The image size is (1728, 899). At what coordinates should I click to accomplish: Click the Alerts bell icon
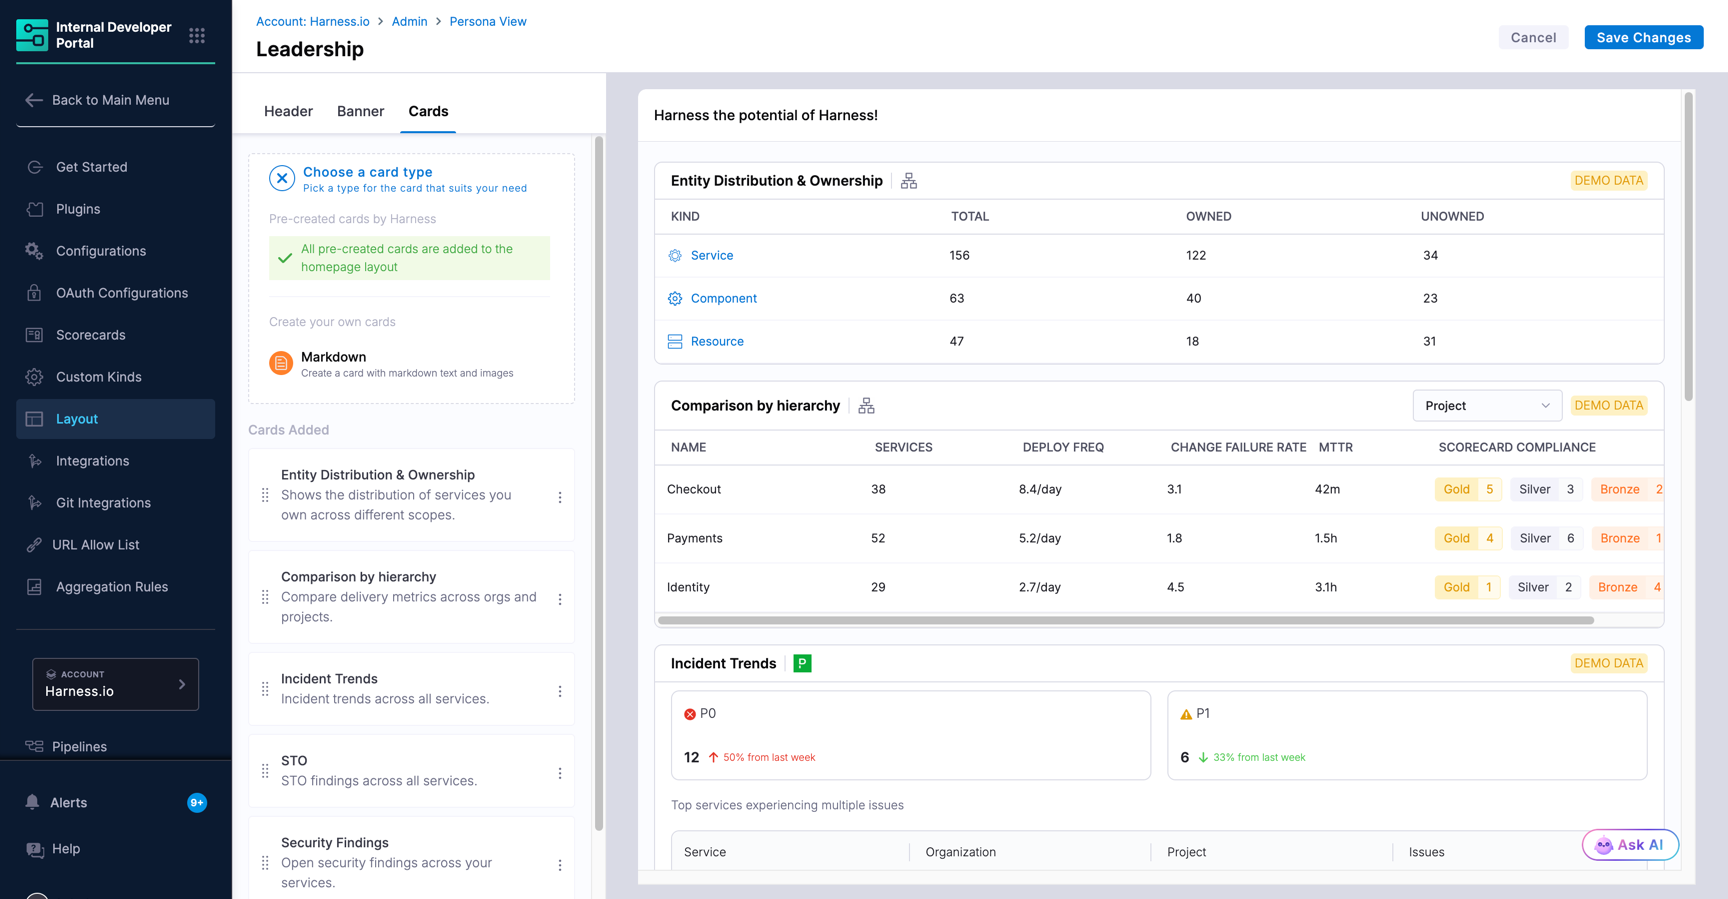coord(33,802)
